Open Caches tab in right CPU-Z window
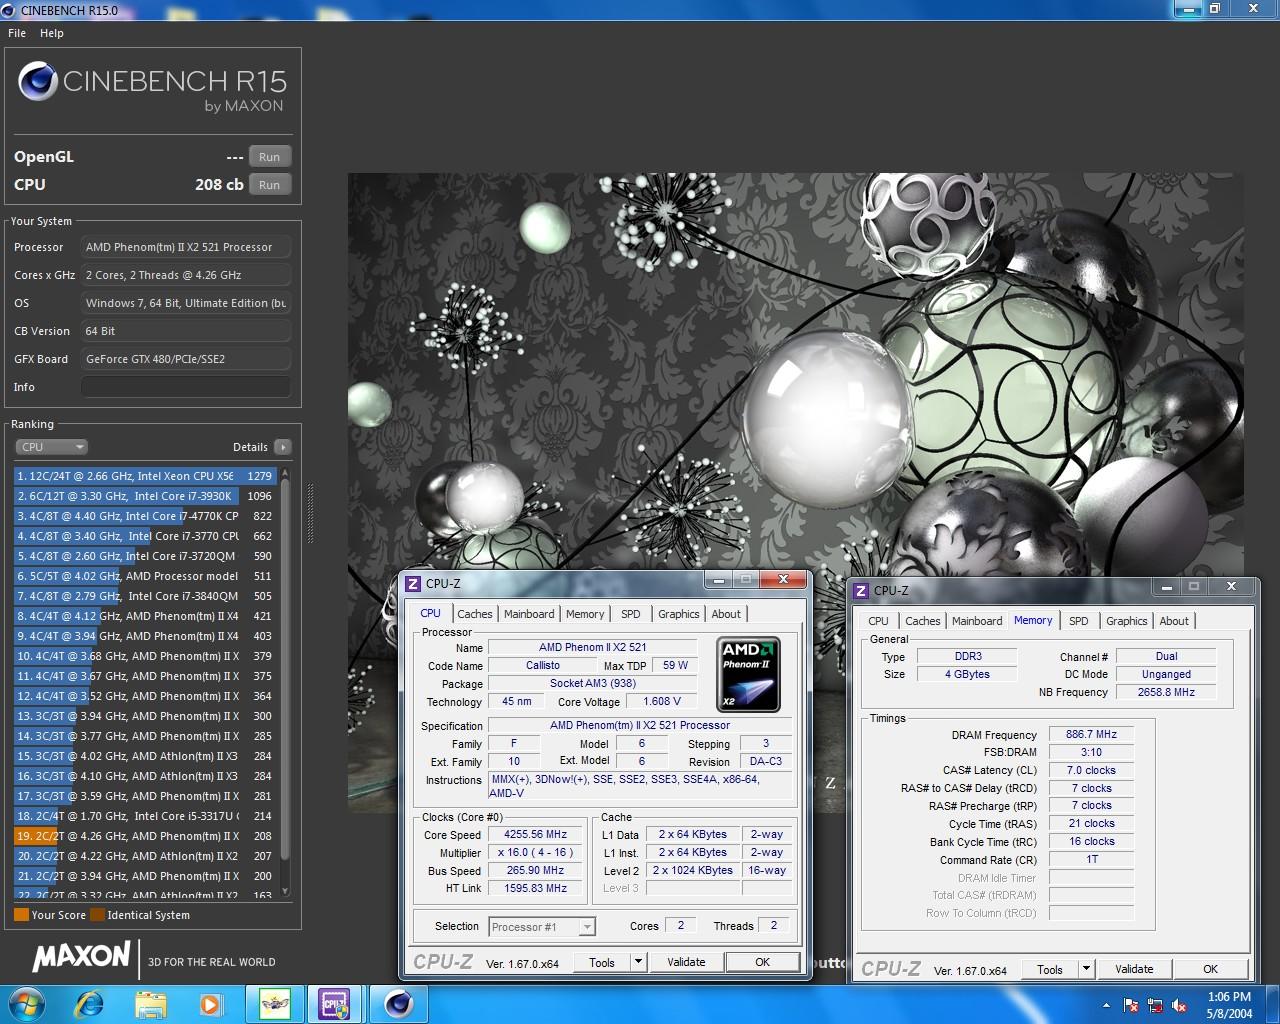 (923, 621)
